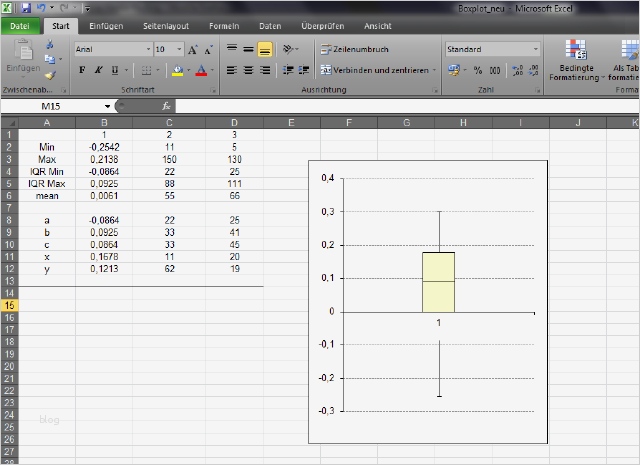Open the font size dropdown
Viewport: 640px width, 465px height.
pyautogui.click(x=177, y=49)
